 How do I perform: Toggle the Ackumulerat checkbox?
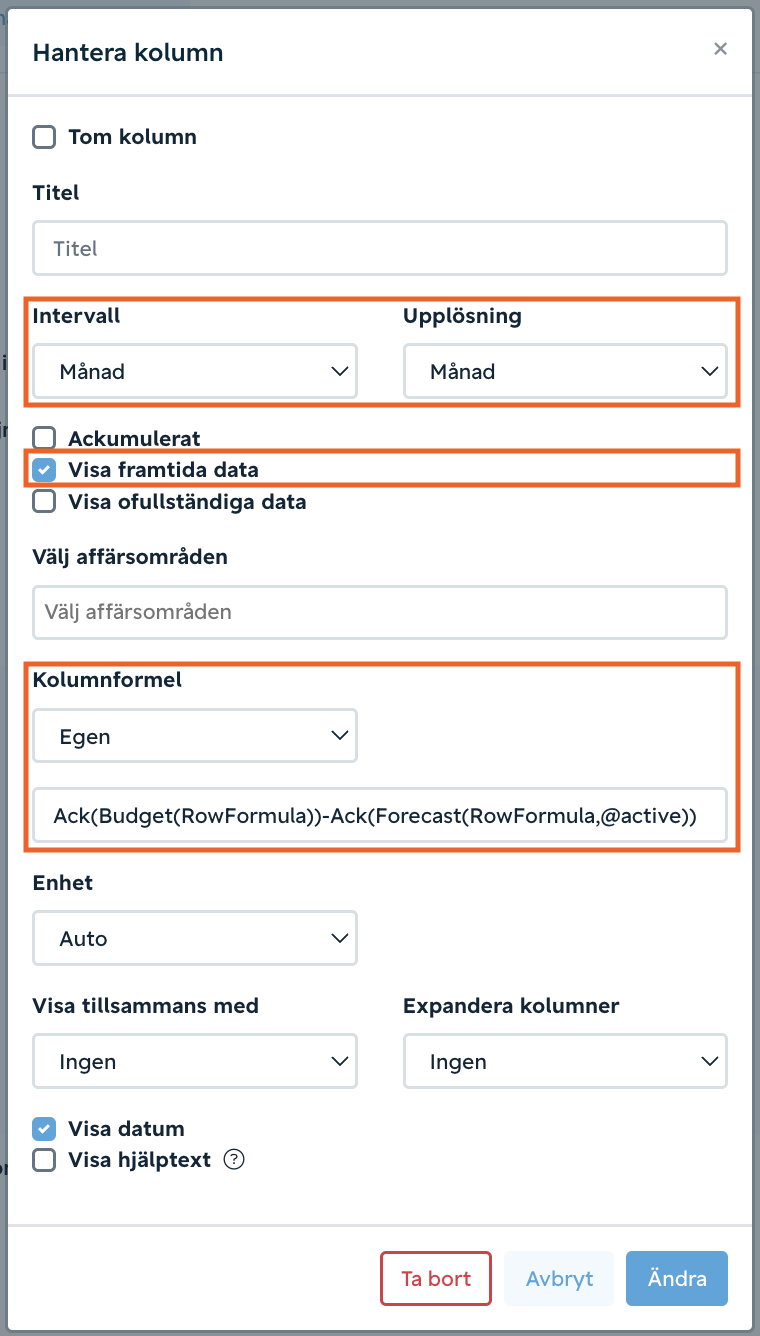tap(44, 438)
